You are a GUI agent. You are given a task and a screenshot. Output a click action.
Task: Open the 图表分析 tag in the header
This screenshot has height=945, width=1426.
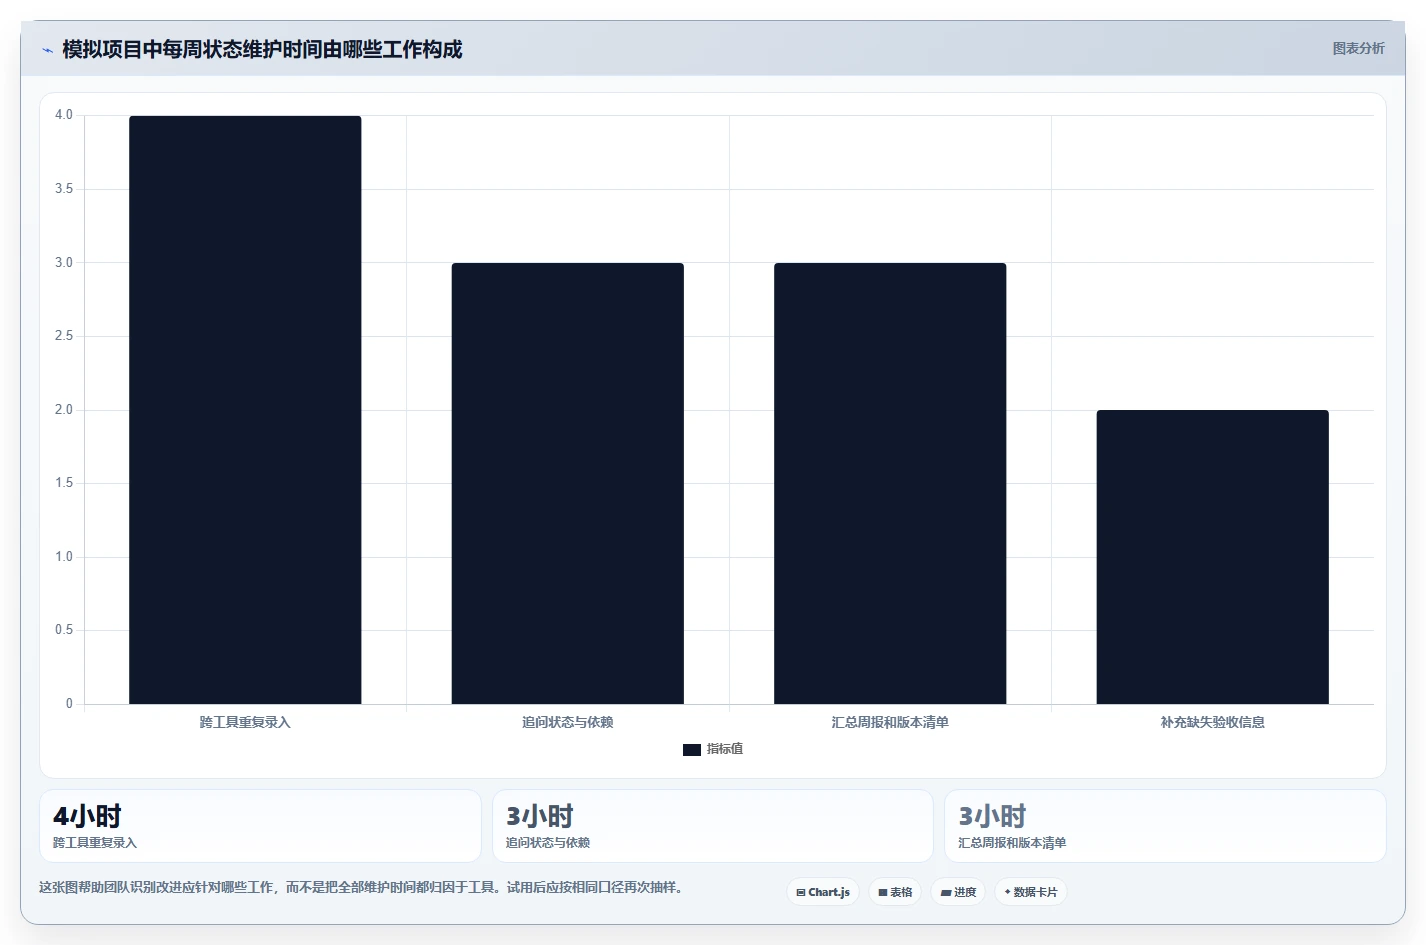[x=1358, y=48]
